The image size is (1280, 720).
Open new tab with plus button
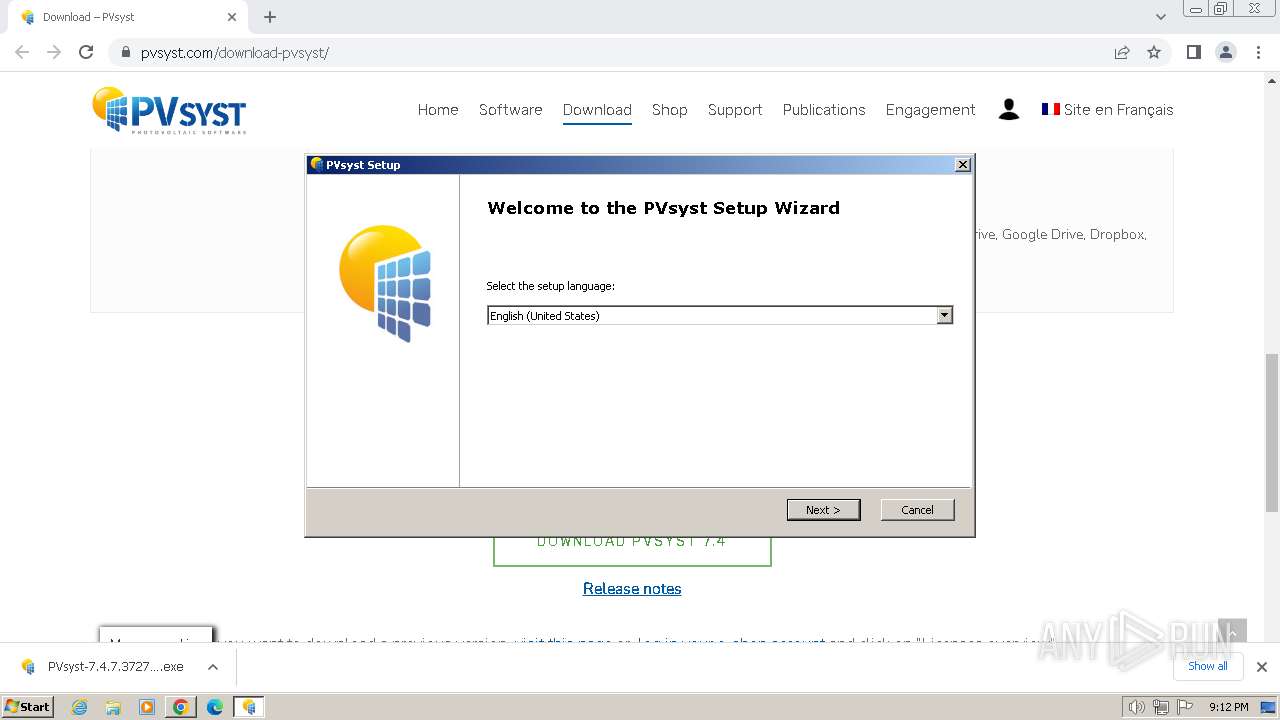pos(270,17)
